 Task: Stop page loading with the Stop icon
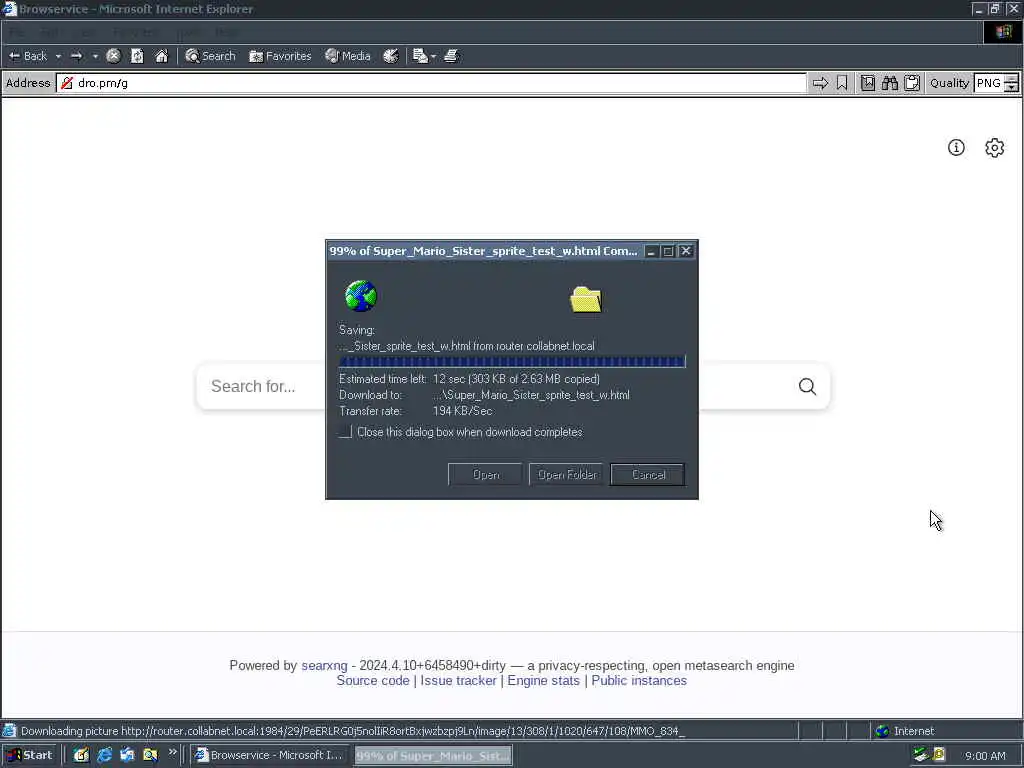click(x=113, y=56)
